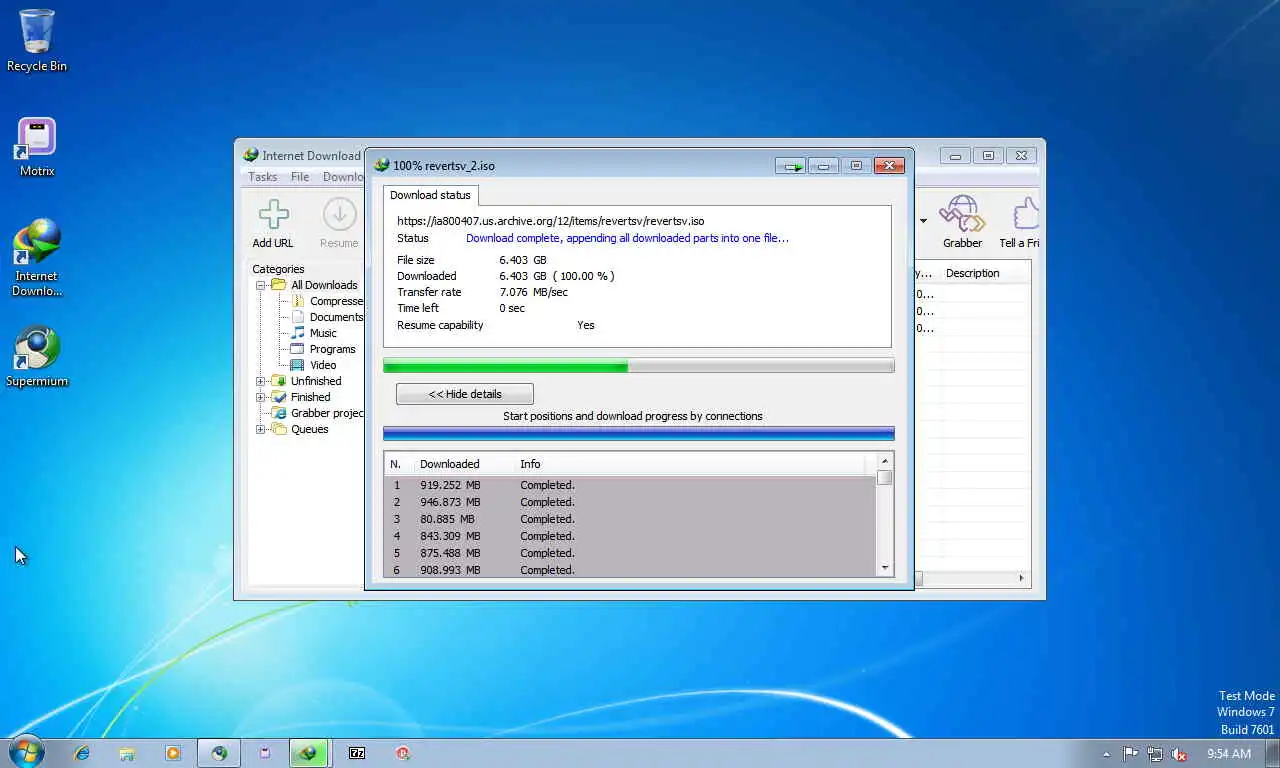Select connection row 843.309 MB

pyautogui.click(x=630, y=536)
